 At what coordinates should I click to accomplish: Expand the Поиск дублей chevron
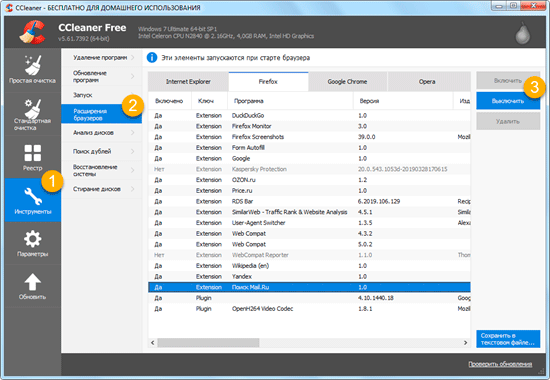[x=133, y=151]
